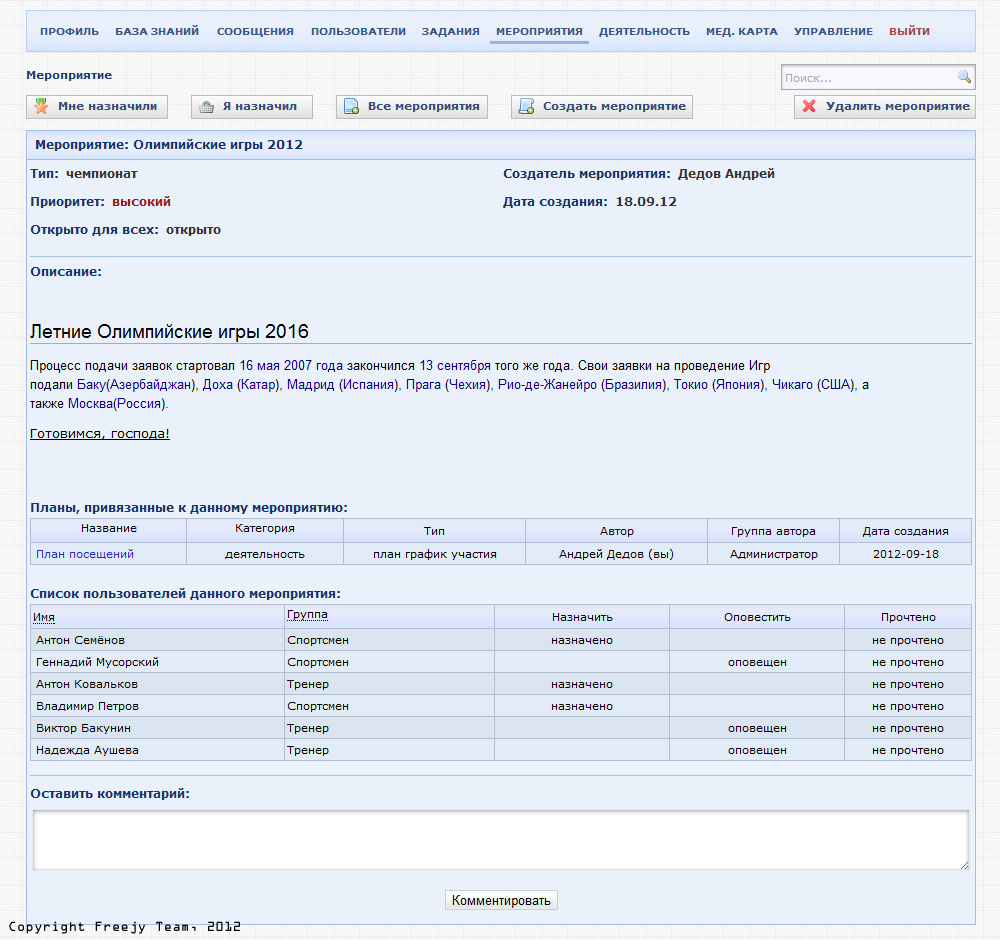Open the План посещений plan link
This screenshot has width=1000, height=940.
[85, 554]
